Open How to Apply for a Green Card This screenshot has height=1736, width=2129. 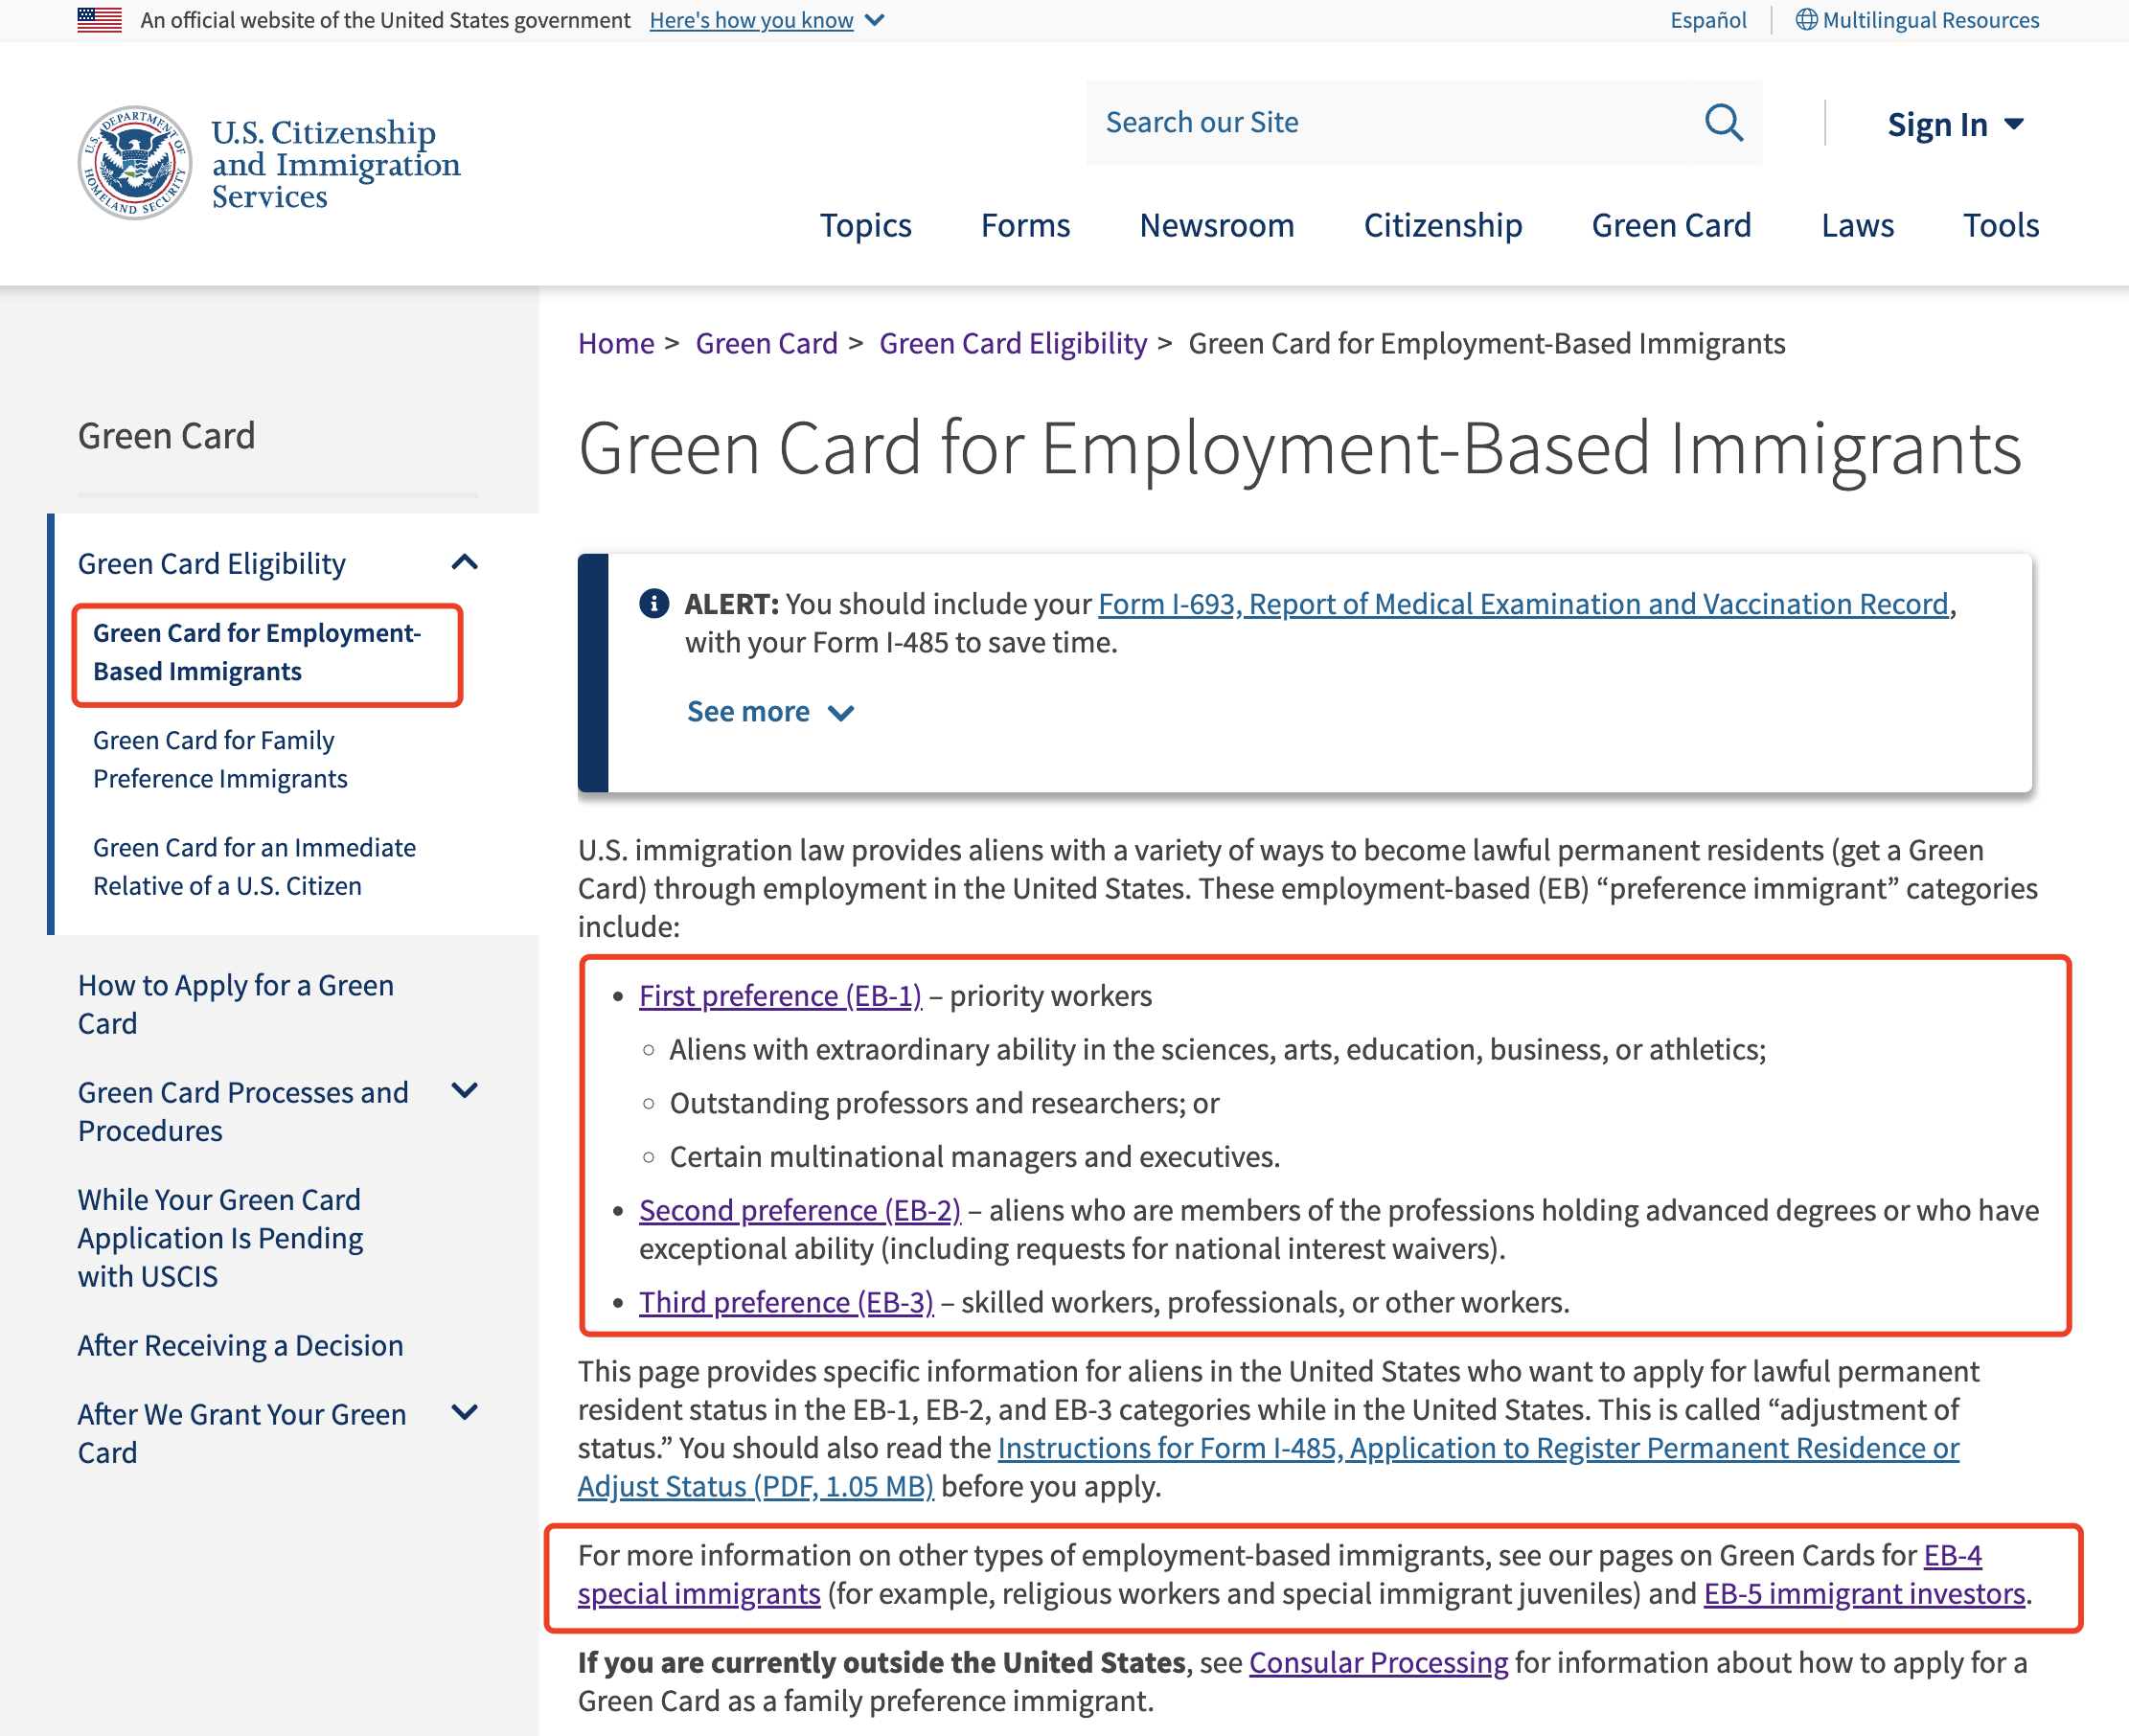tap(236, 1004)
